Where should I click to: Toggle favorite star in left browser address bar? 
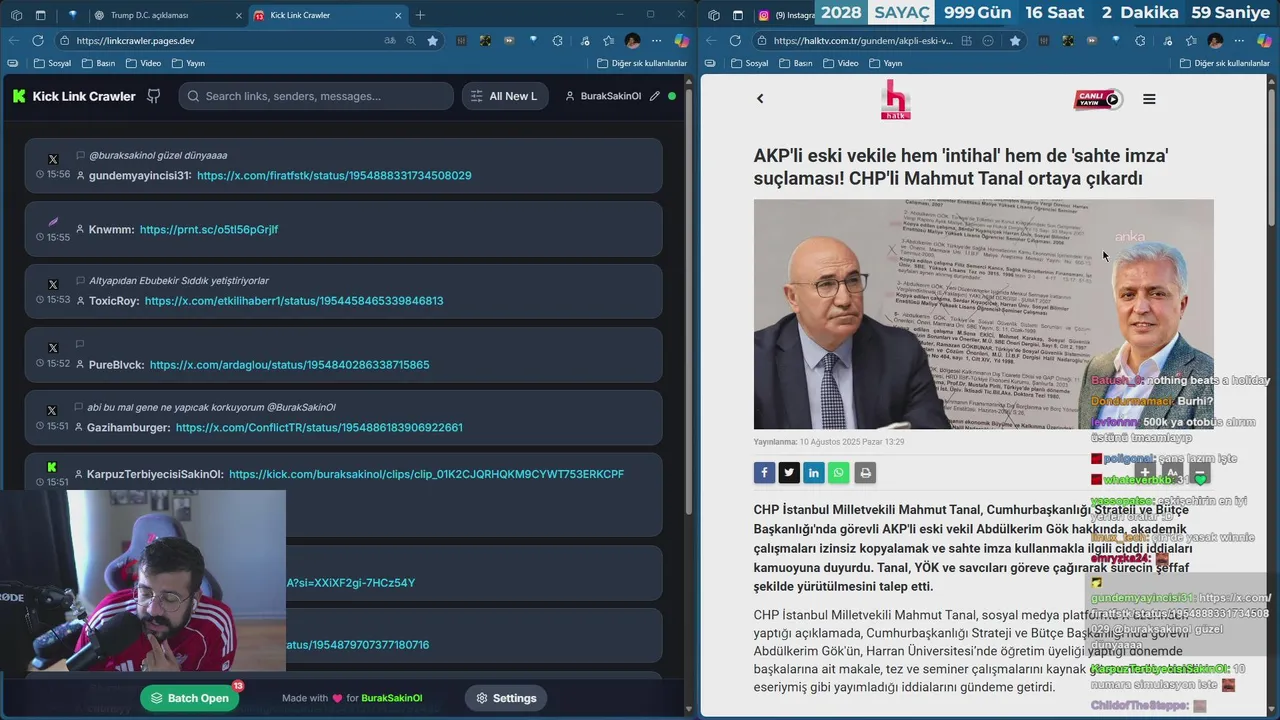[x=432, y=41]
